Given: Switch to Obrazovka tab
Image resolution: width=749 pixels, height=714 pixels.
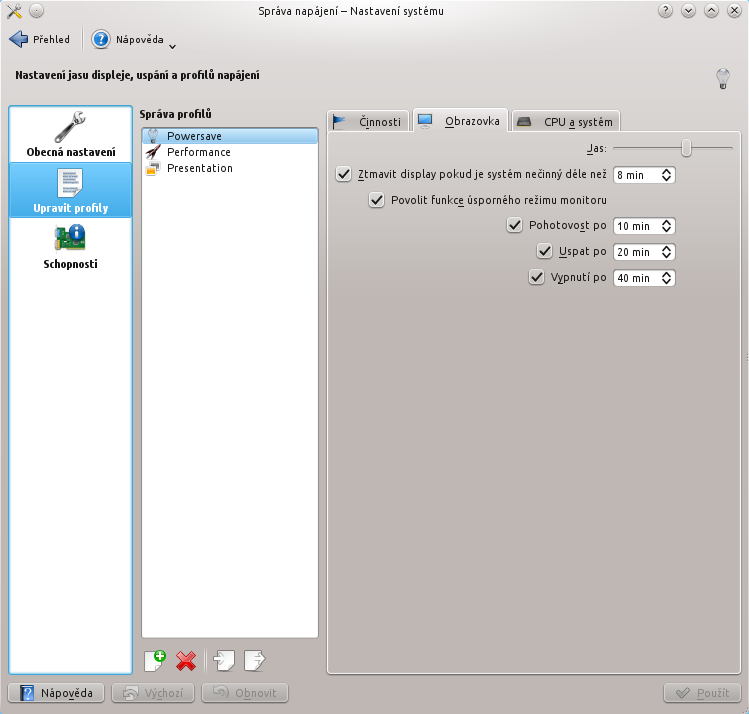Looking at the screenshot, I should tap(460, 120).
